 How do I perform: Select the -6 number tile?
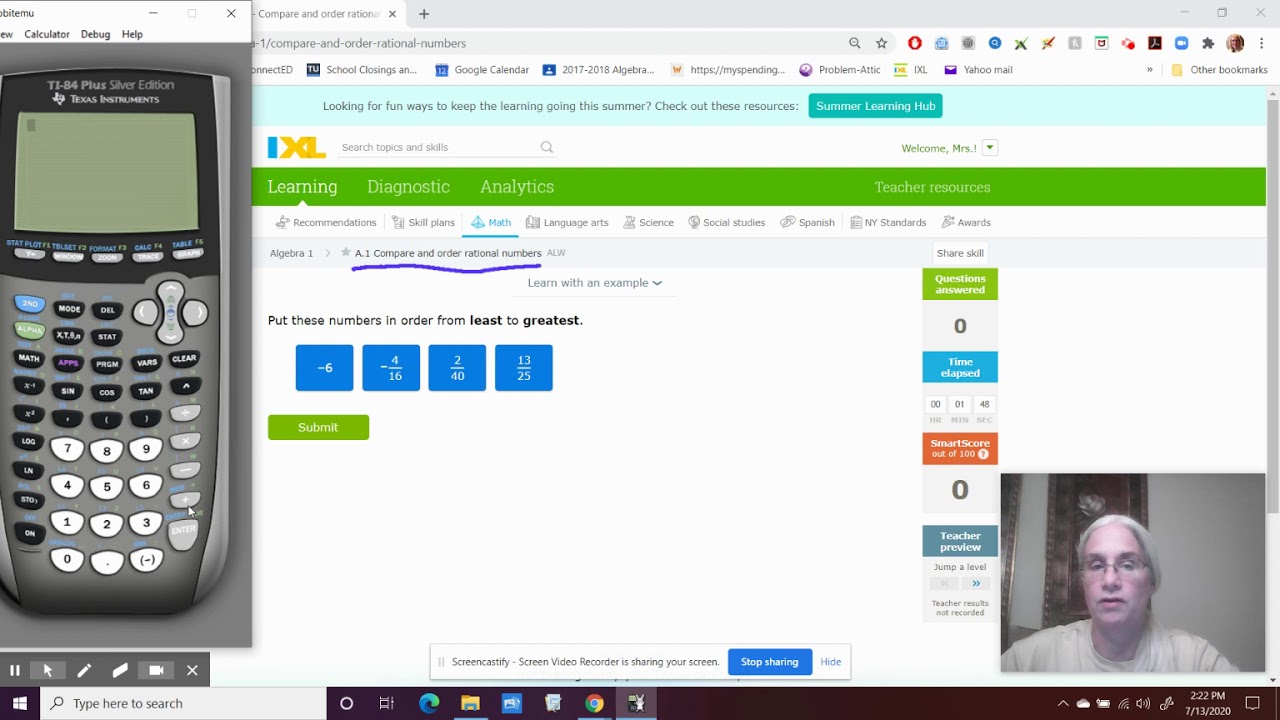point(324,368)
